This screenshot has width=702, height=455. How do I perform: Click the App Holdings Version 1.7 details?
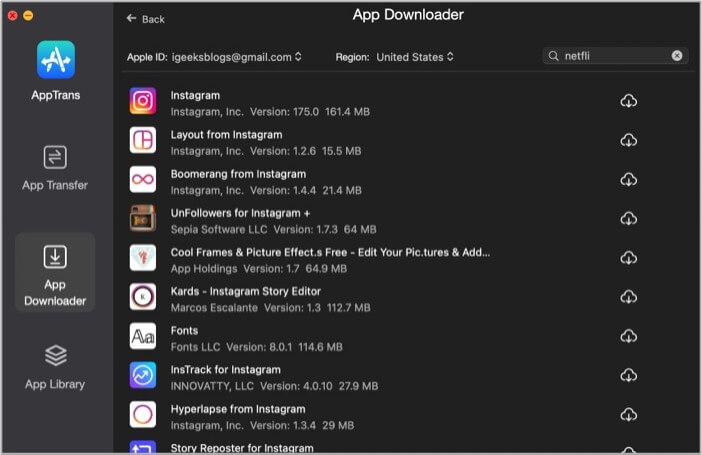pos(258,269)
